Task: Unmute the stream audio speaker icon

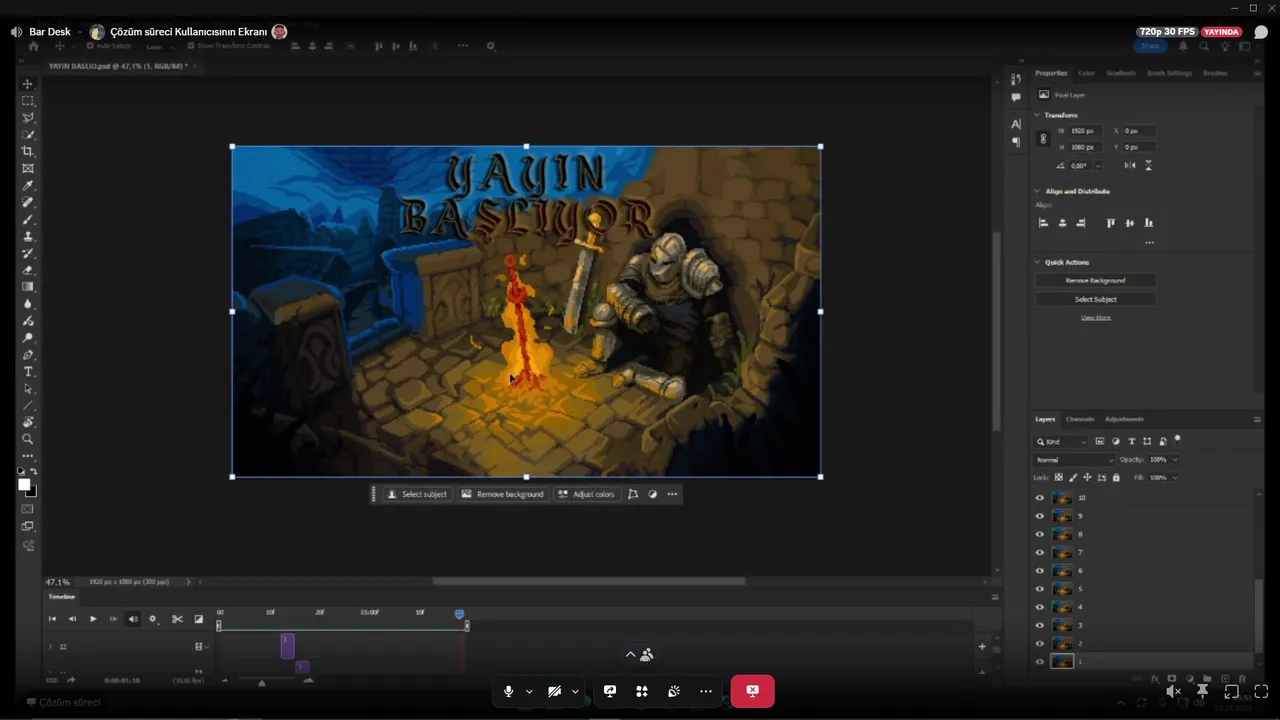Action: click(x=1174, y=691)
